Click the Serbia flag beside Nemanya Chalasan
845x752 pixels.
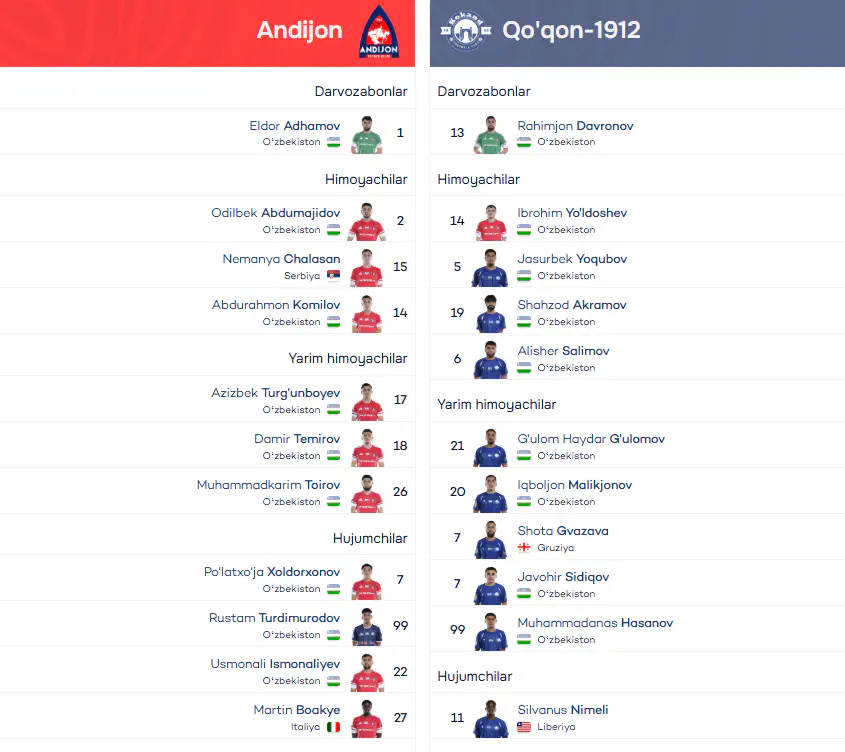[x=334, y=275]
